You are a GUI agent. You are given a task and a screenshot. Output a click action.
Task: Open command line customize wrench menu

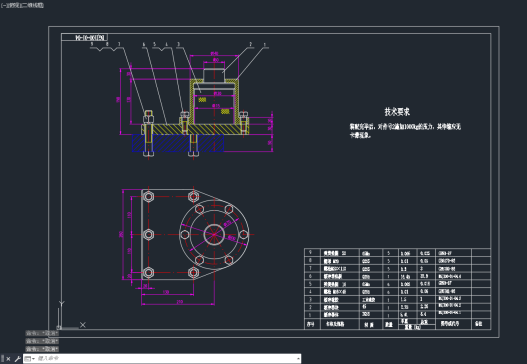click(x=17, y=359)
